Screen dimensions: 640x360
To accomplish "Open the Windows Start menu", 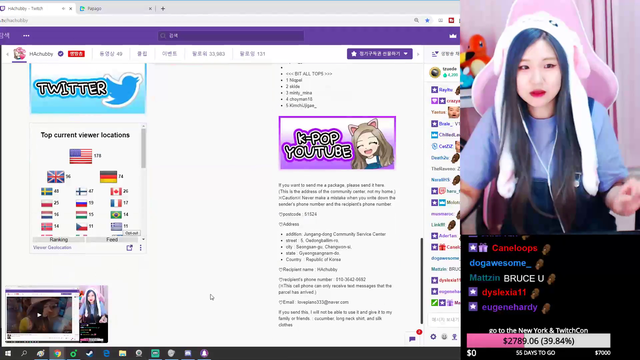I will point(8,353).
